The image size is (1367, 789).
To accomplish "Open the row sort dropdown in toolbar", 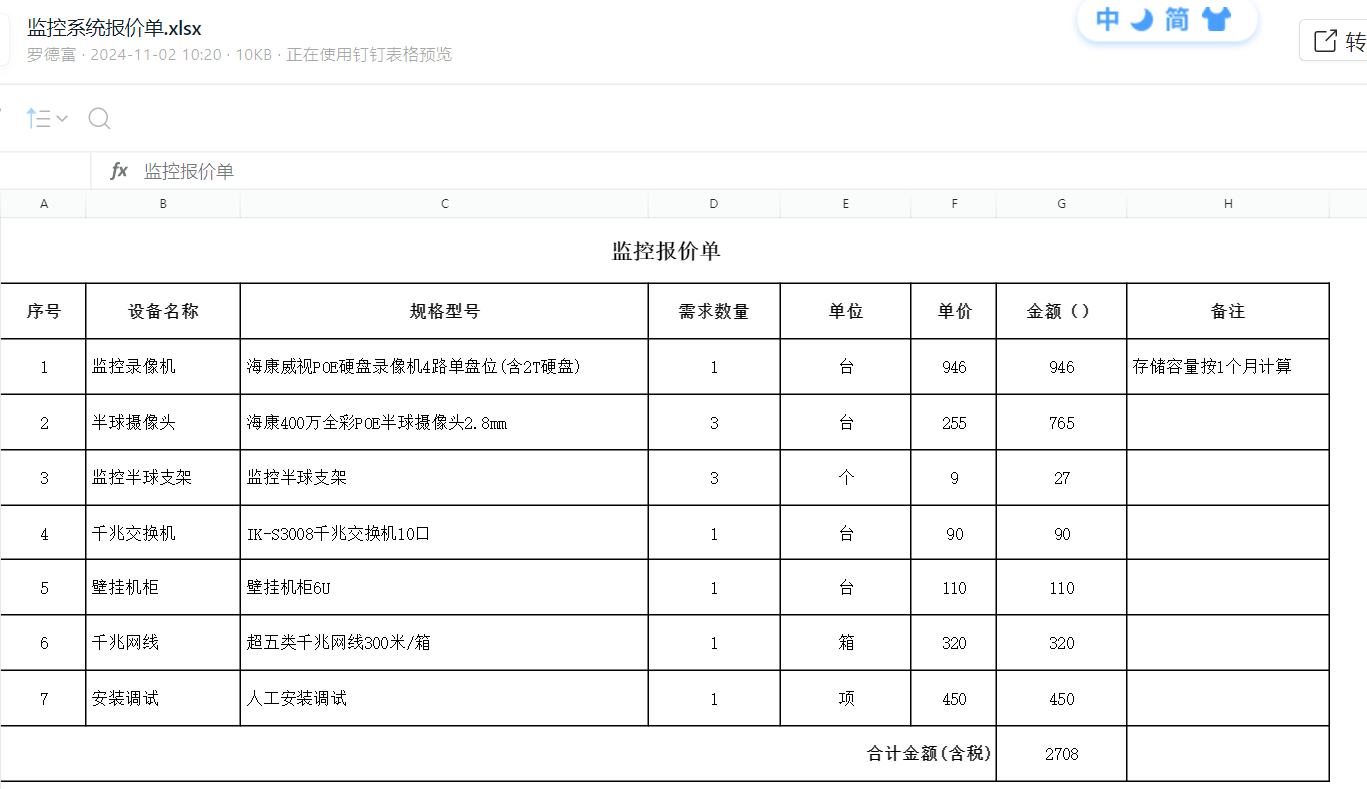I will point(46,119).
